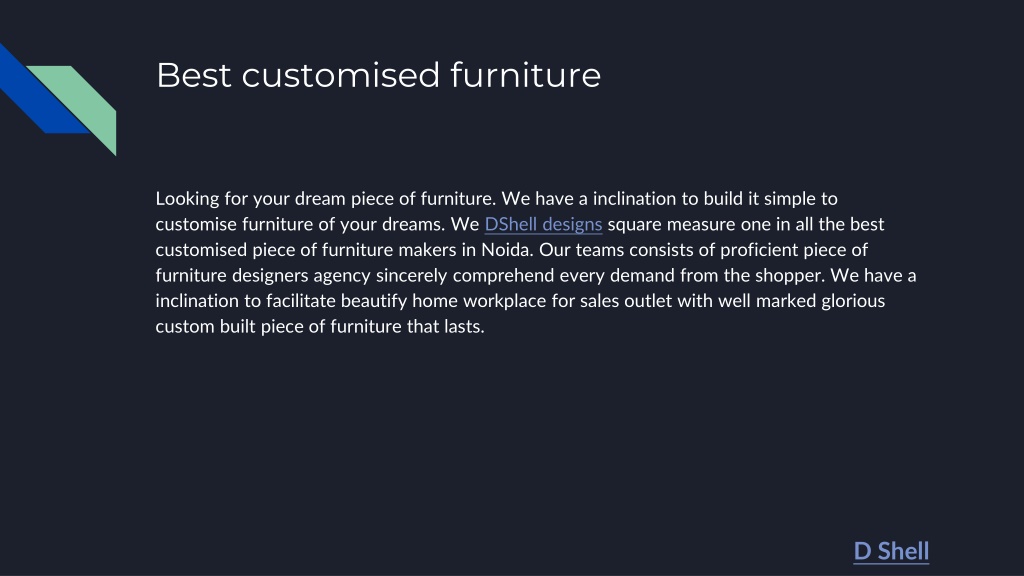
Task: Click the D Shell footer link
Action: [x=891, y=551]
